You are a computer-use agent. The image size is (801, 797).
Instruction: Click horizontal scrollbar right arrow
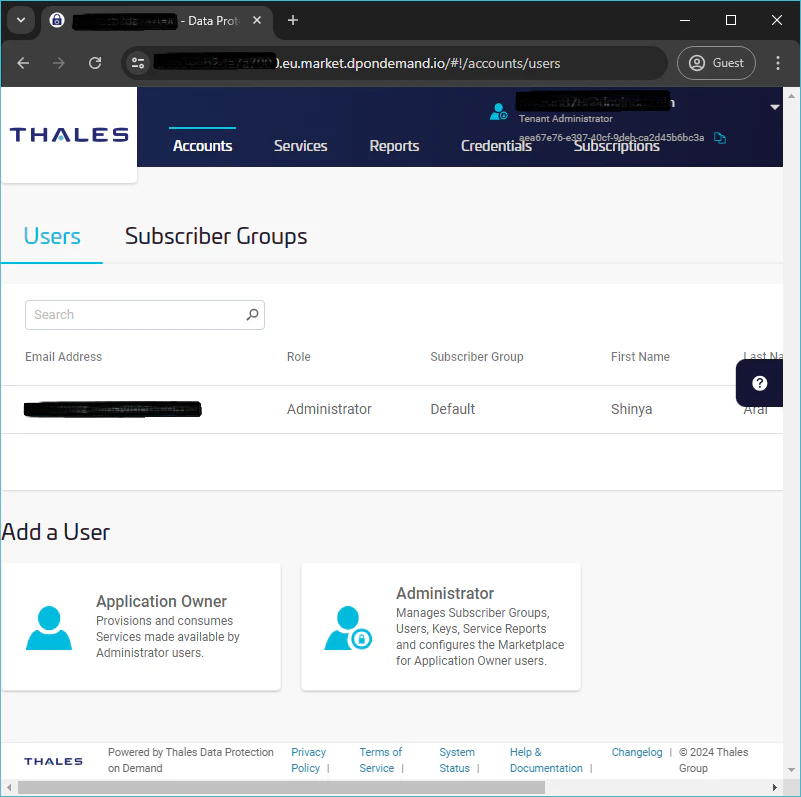[775, 787]
